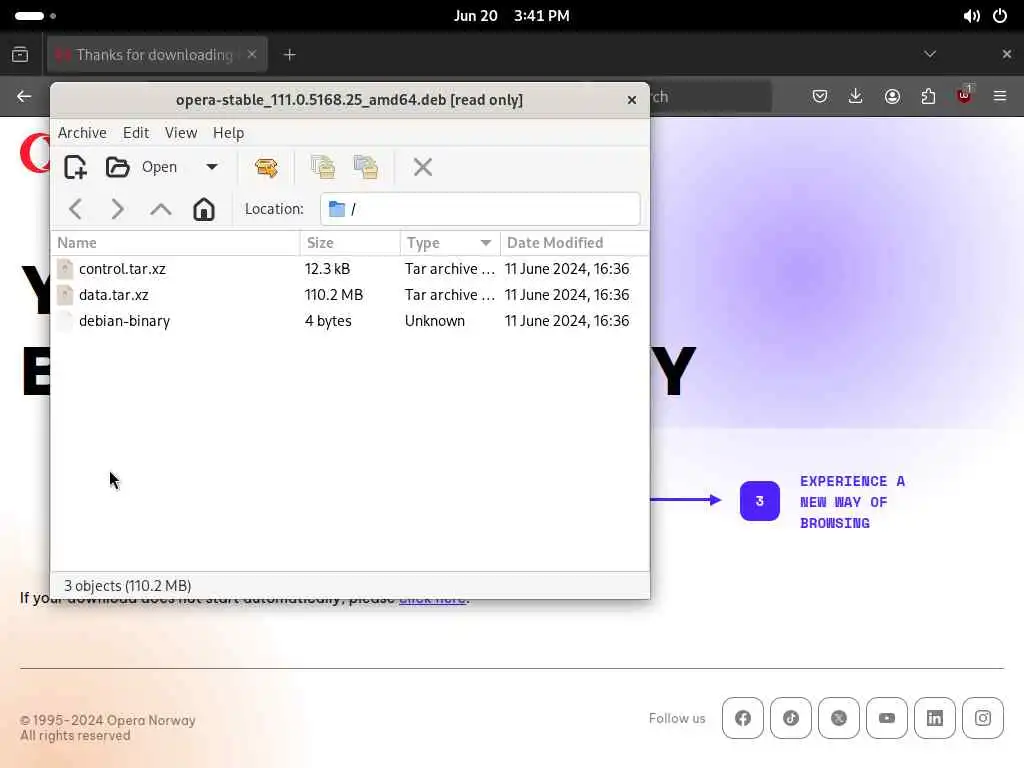The height and width of the screenshot is (768, 1024).
Task: Select the debian-binary file row
Action: [350, 321]
